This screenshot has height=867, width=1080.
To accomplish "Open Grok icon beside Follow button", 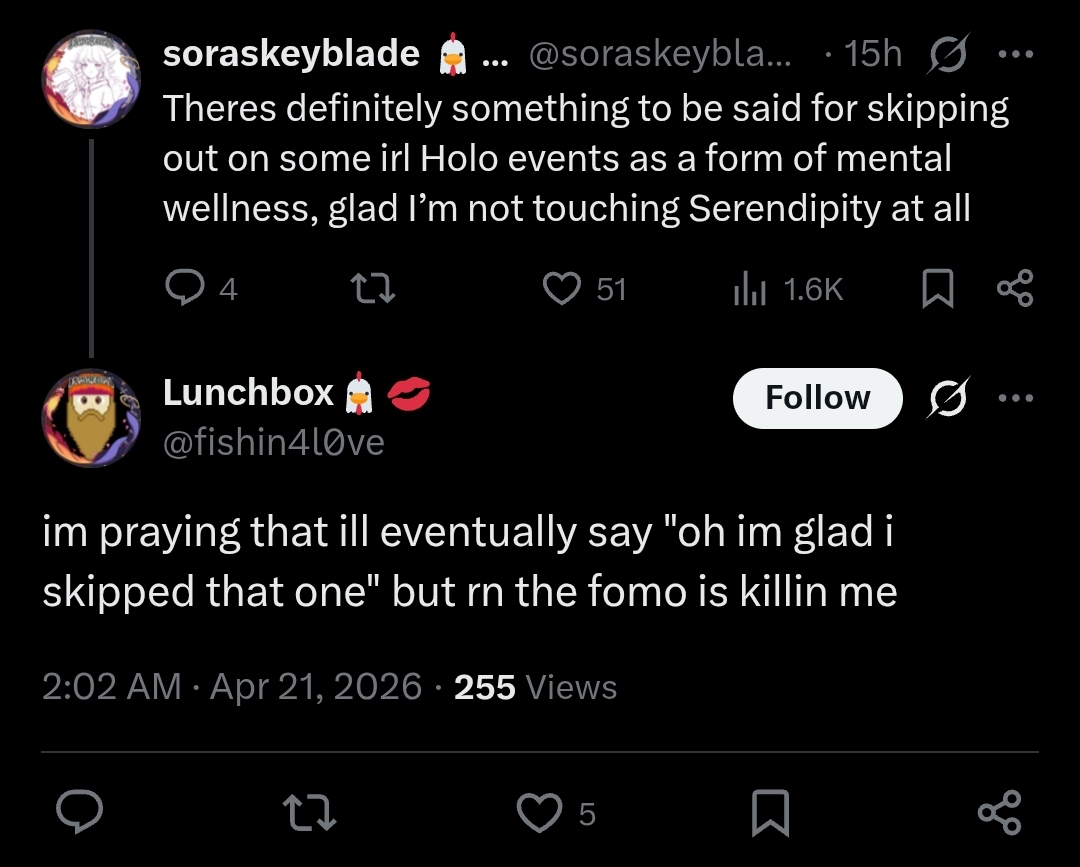I will click(x=947, y=398).
